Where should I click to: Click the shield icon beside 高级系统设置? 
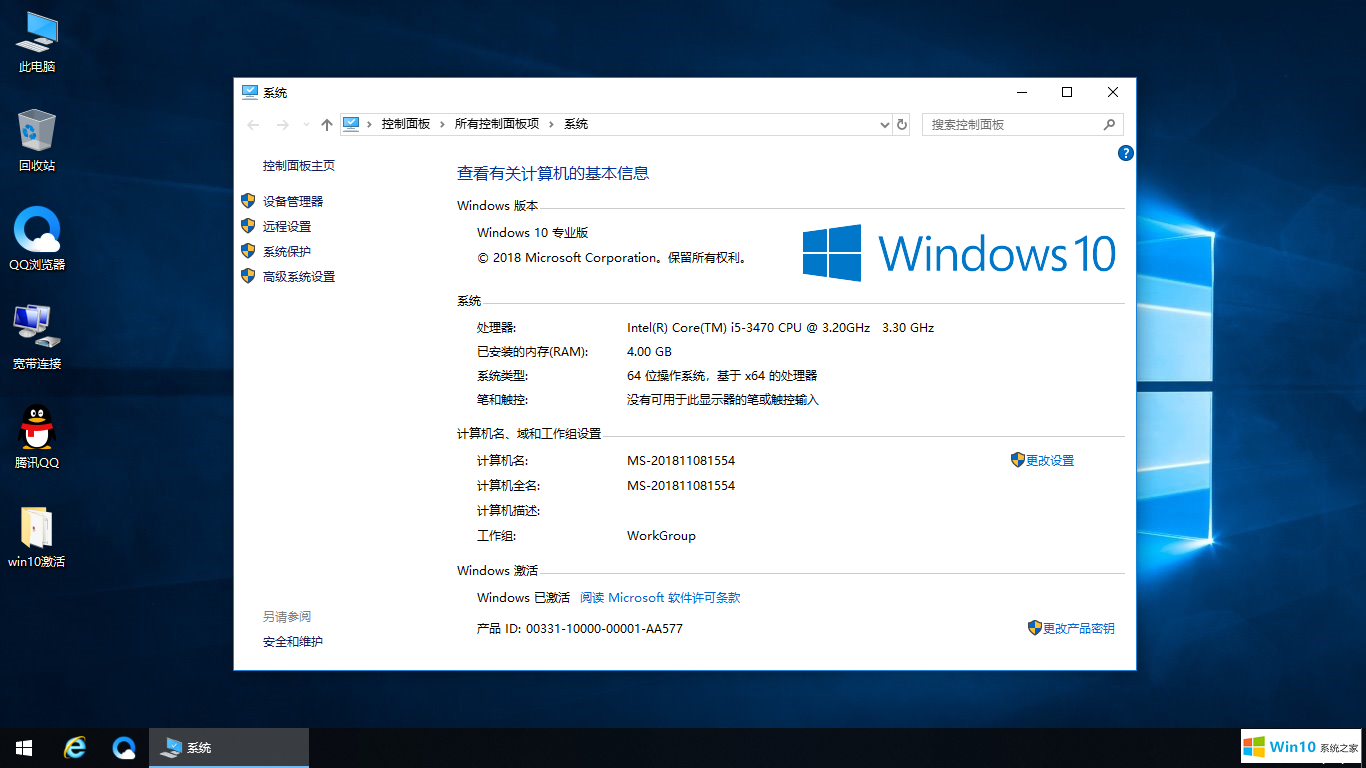tap(248, 275)
